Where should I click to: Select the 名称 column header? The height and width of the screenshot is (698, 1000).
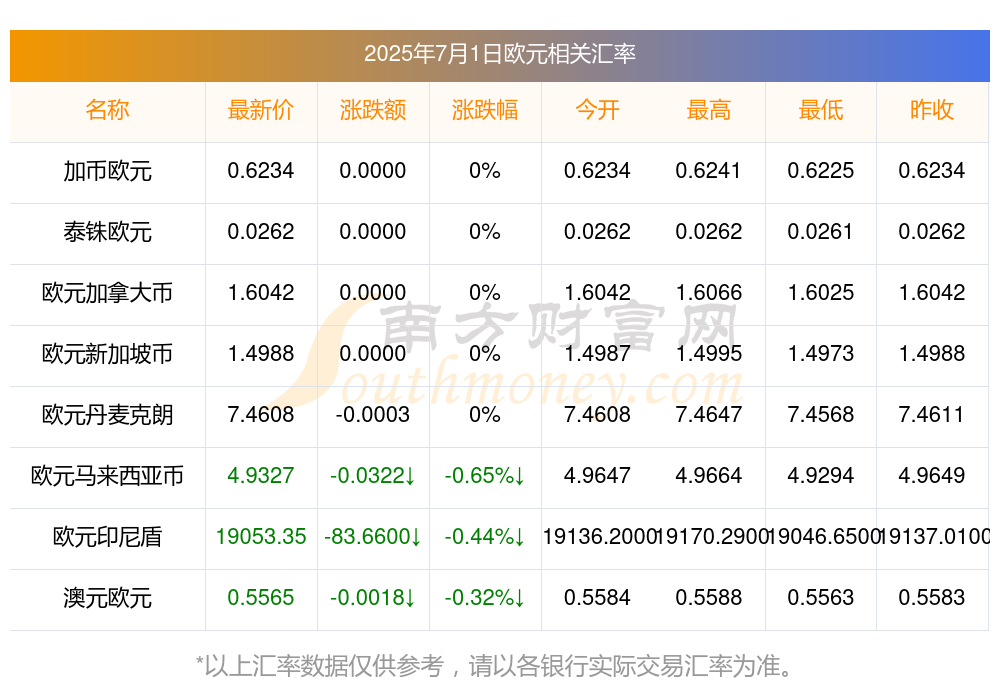[x=107, y=110]
